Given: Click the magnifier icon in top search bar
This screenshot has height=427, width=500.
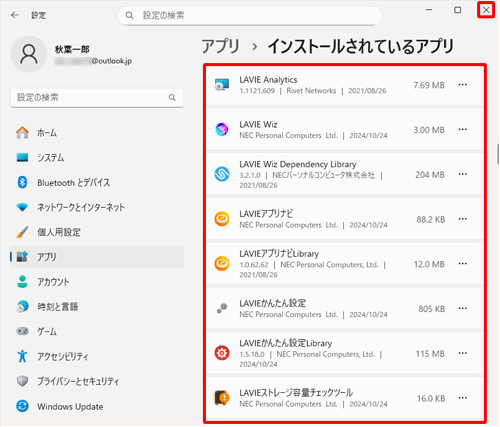Looking at the screenshot, I should [x=129, y=15].
